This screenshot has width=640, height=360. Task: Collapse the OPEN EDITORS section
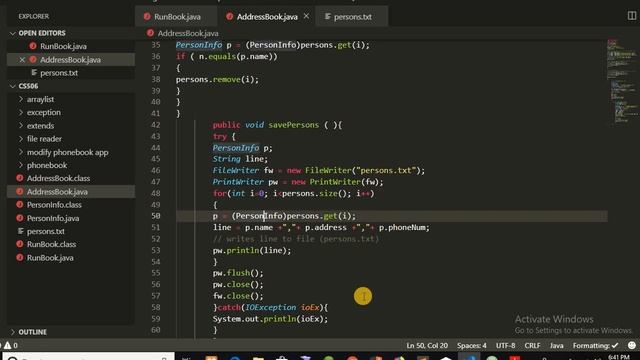coord(13,33)
